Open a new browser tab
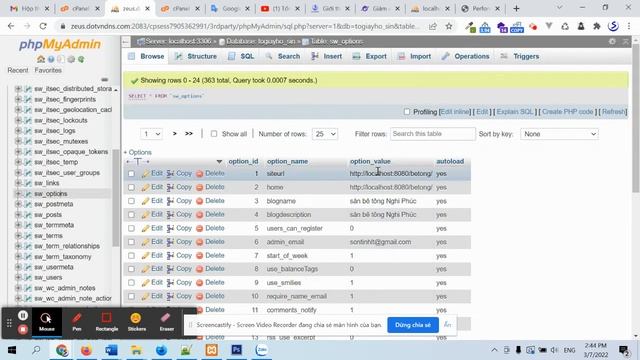The image size is (640, 360). click(516, 8)
